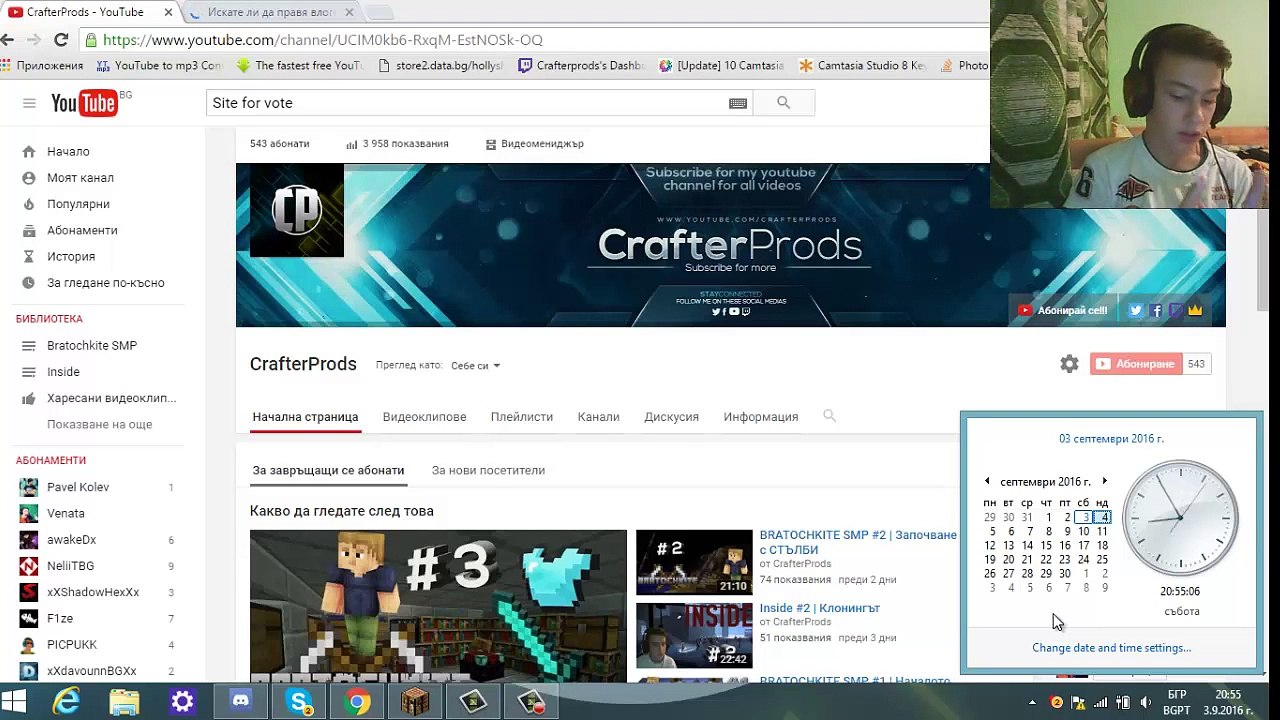Switch to the 'Искате ли да правя влог' tab
The height and width of the screenshot is (720, 1280).
[x=272, y=12]
